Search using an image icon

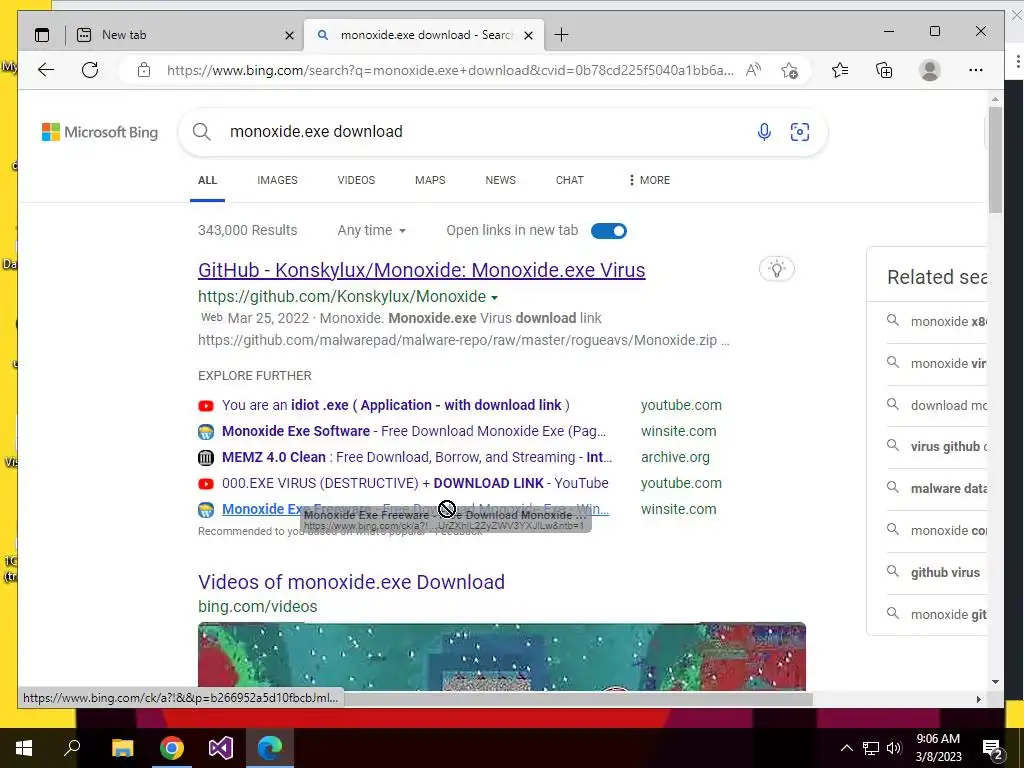800,132
